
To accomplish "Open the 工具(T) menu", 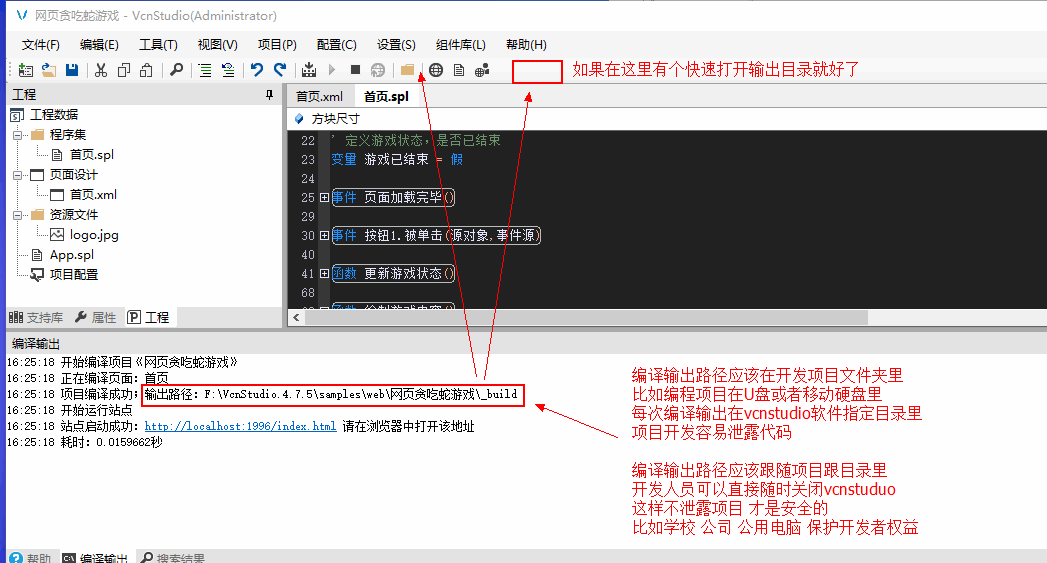I will point(158,45).
